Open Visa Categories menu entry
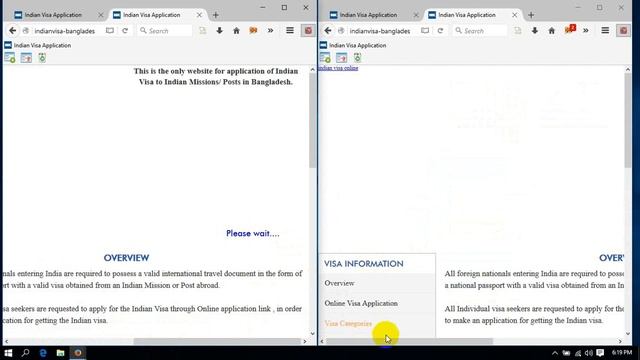The image size is (640, 360). pos(348,323)
